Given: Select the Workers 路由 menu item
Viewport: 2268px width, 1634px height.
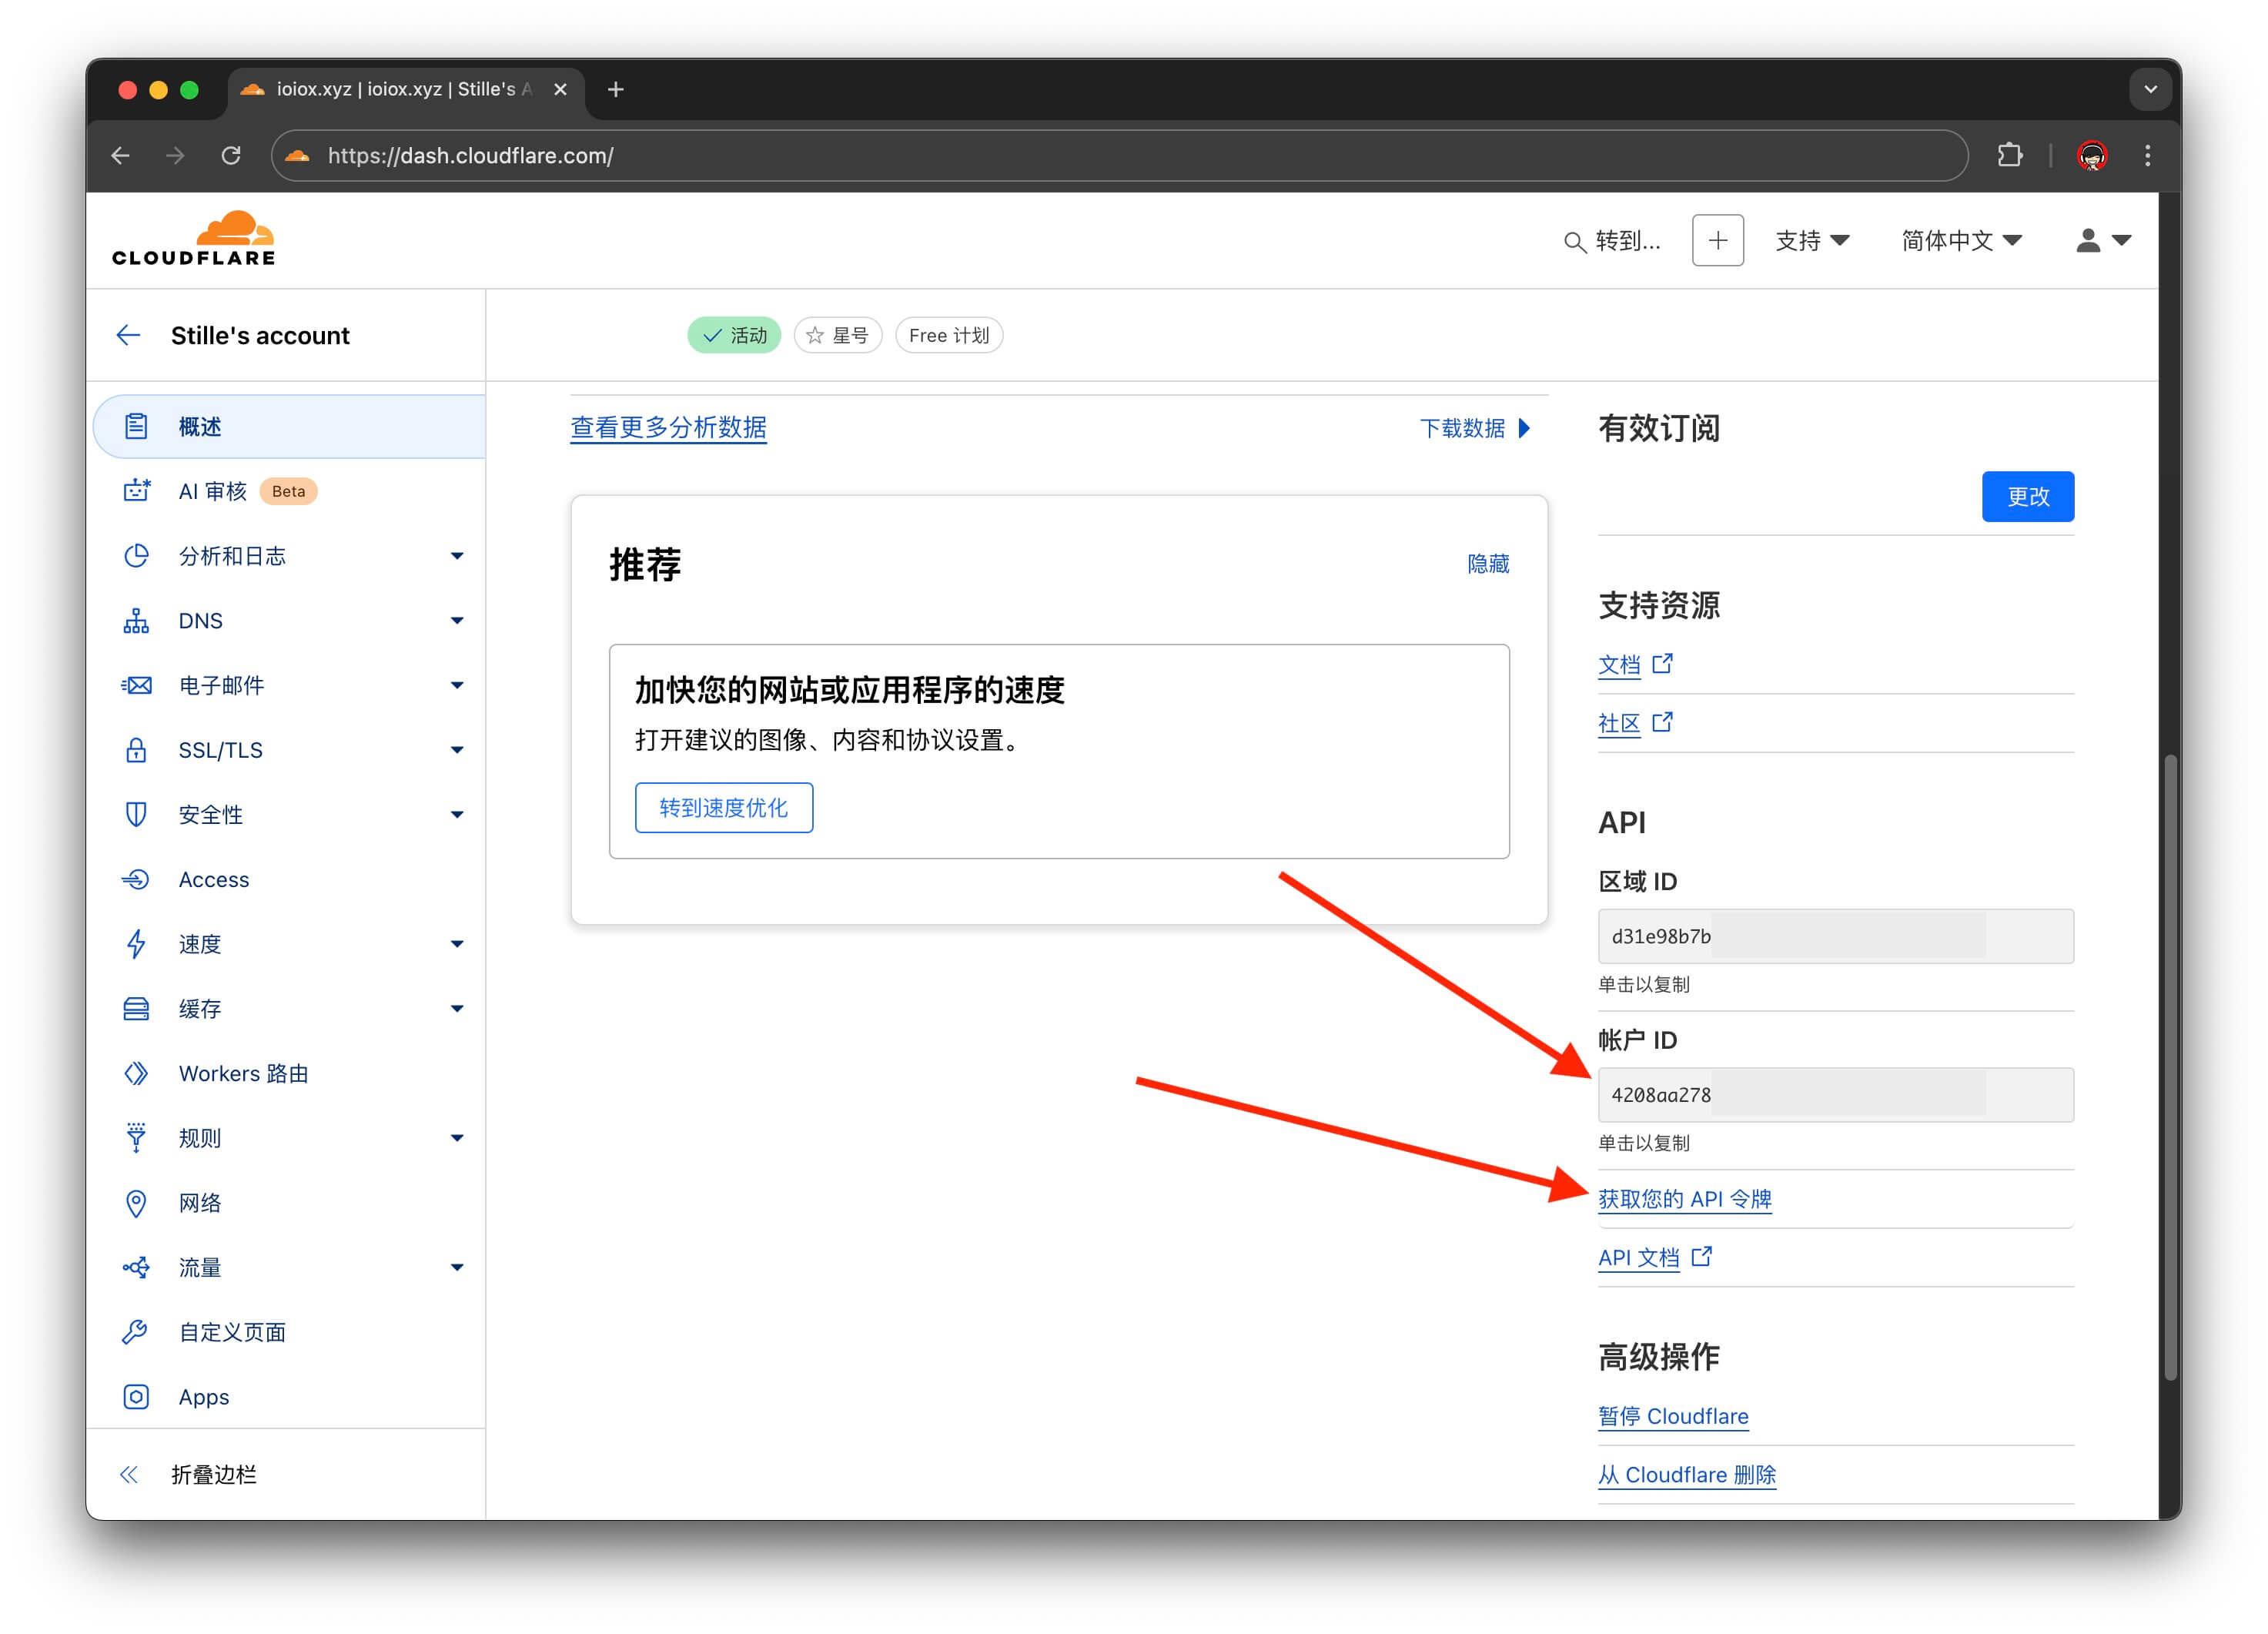Looking at the screenshot, I should click(x=290, y=1073).
